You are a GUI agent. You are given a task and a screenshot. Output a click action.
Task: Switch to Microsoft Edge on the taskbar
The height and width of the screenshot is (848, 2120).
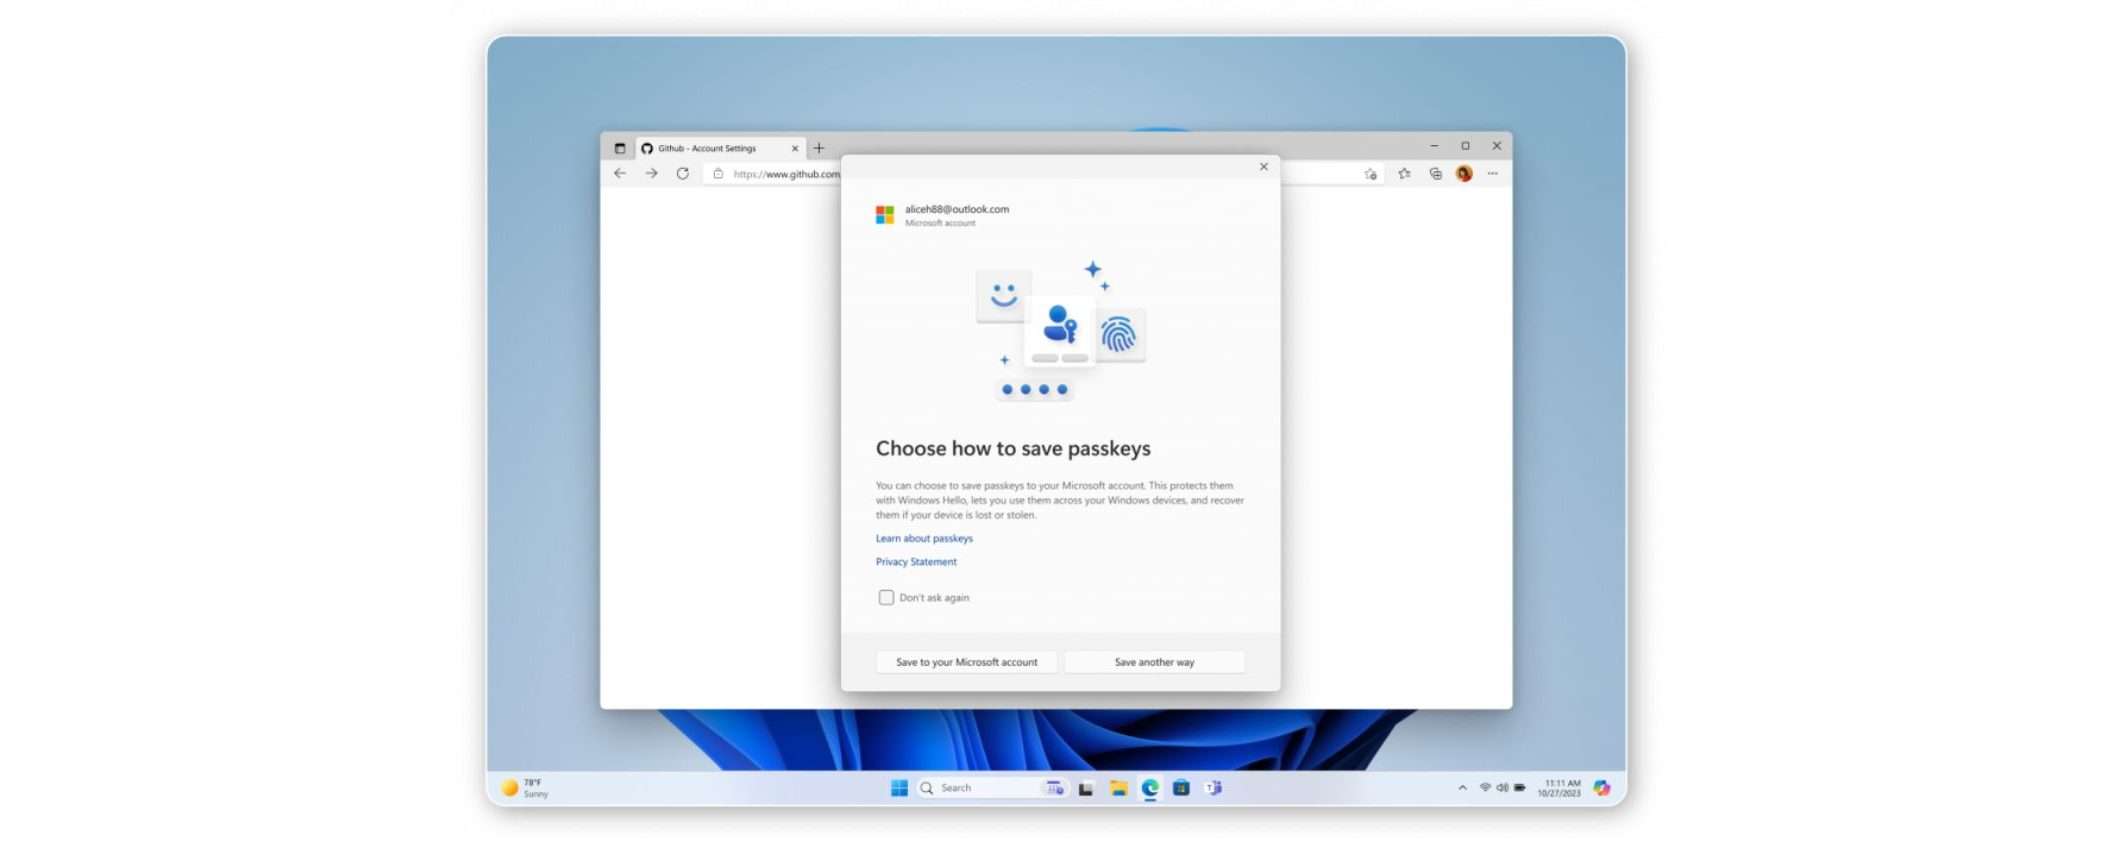[x=1150, y=788]
